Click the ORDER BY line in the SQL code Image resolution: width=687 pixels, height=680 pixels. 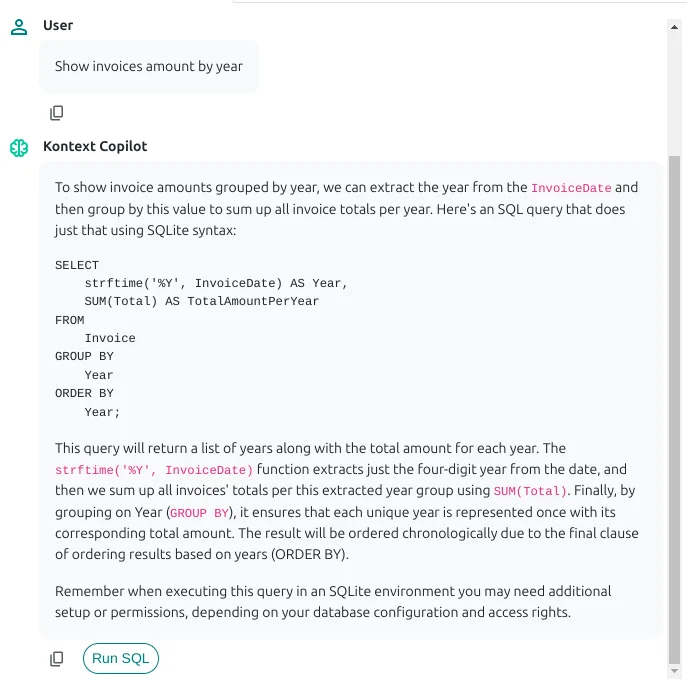[84, 393]
